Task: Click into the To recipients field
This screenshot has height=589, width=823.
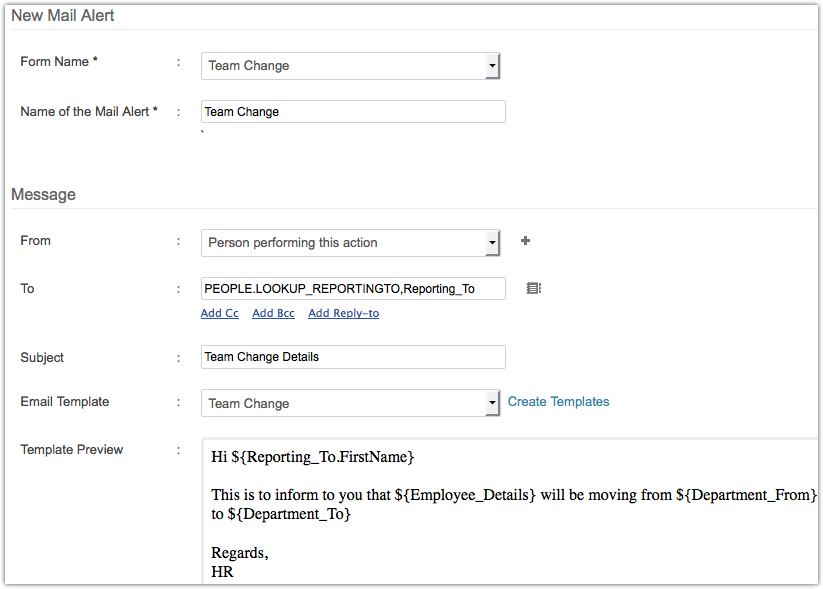Action: tap(353, 289)
